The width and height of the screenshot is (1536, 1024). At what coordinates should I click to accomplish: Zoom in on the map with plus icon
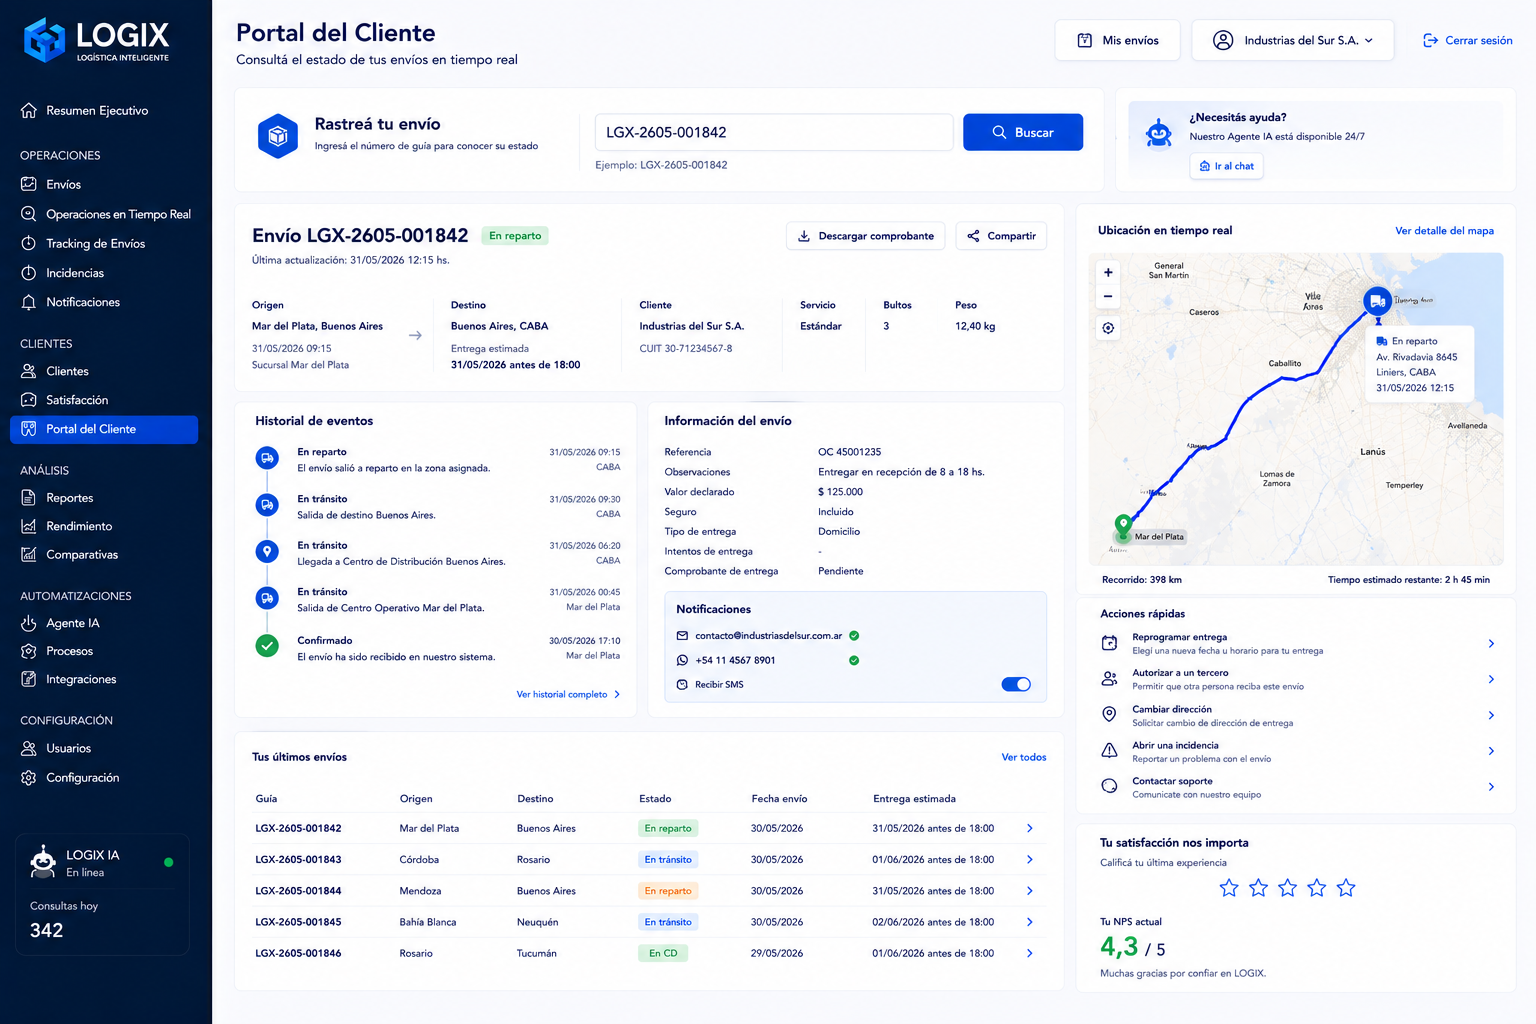tap(1108, 272)
